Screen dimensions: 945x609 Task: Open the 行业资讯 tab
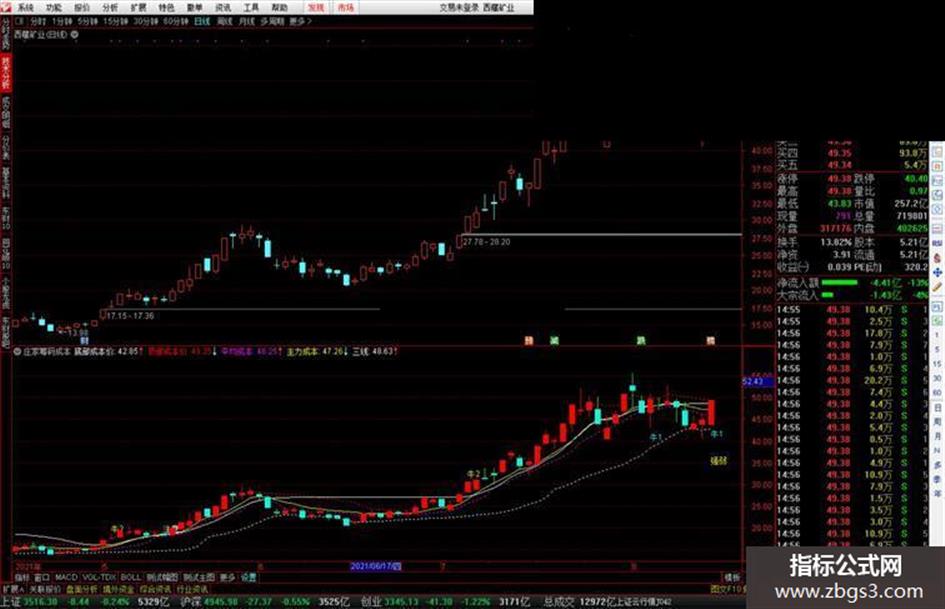click(192, 588)
